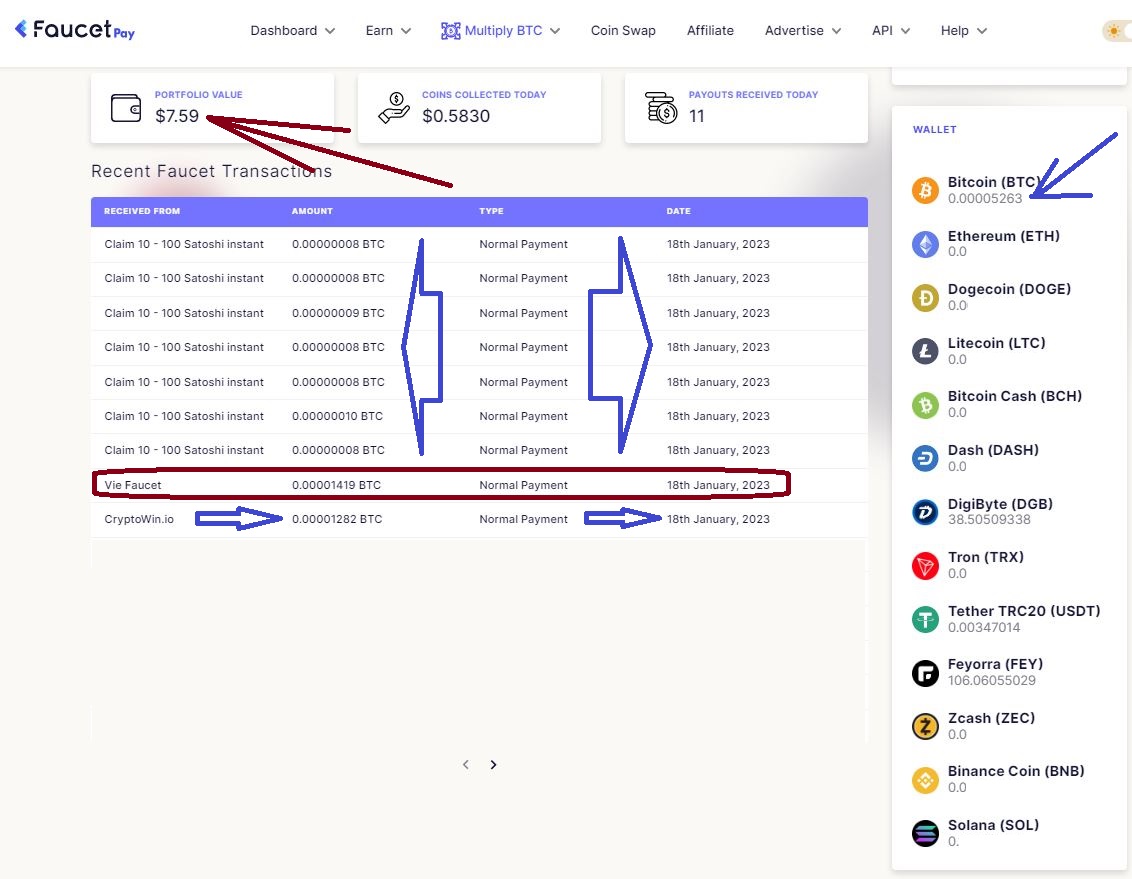Select the Bitcoin (BTC) wallet label
Image resolution: width=1132 pixels, height=879 pixels.
tap(994, 182)
